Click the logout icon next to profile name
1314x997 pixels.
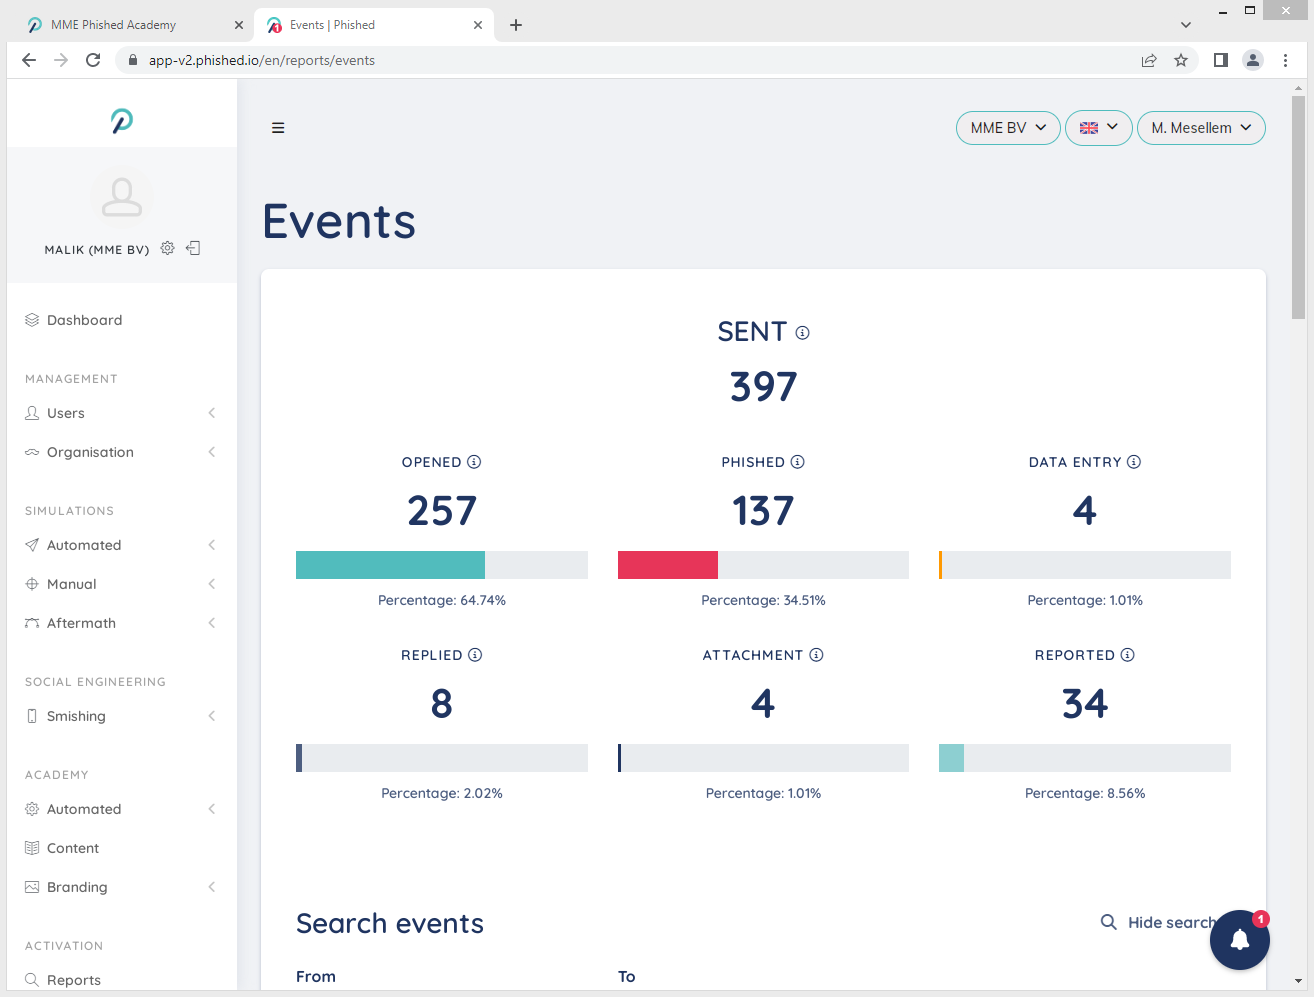pyautogui.click(x=193, y=248)
